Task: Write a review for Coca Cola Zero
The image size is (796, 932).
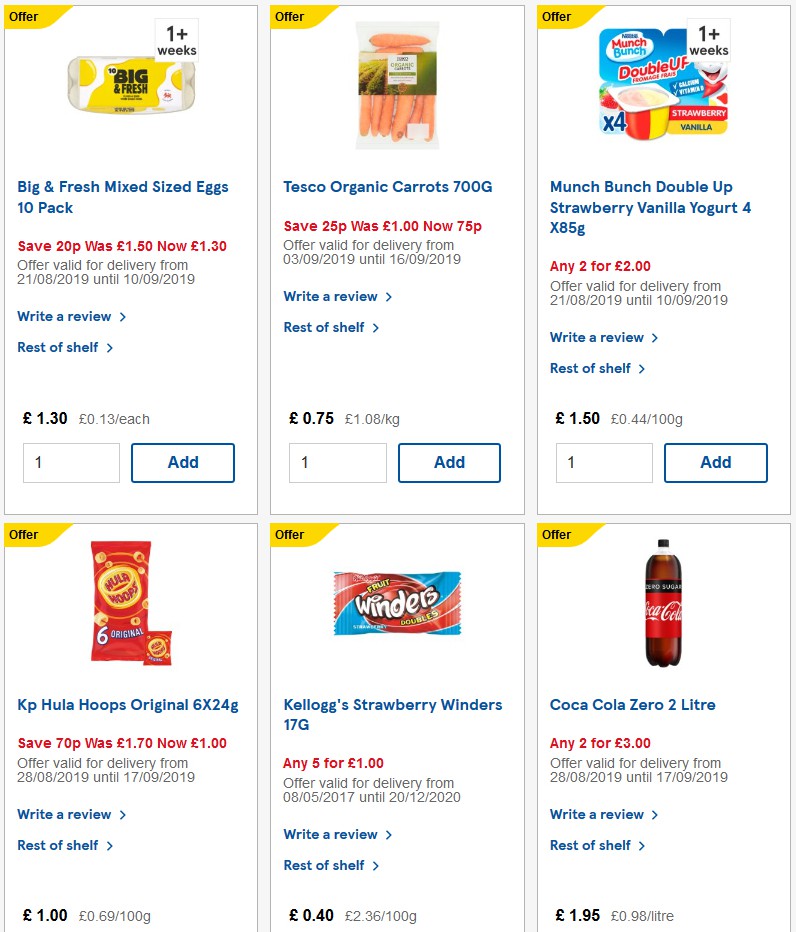Action: pyautogui.click(x=598, y=814)
